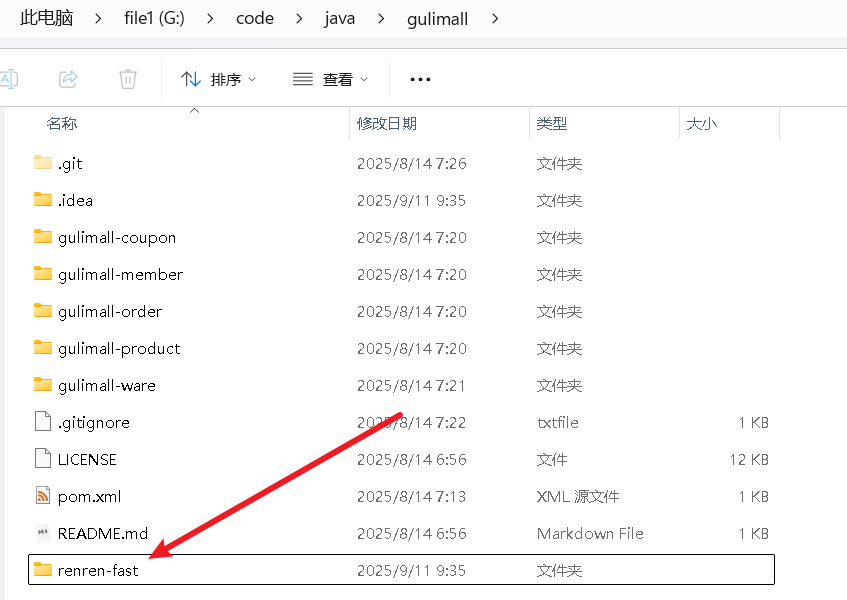Viewport: 847px width, 600px height.
Task: Expand chevron after code breadcrumb
Action: point(299,19)
